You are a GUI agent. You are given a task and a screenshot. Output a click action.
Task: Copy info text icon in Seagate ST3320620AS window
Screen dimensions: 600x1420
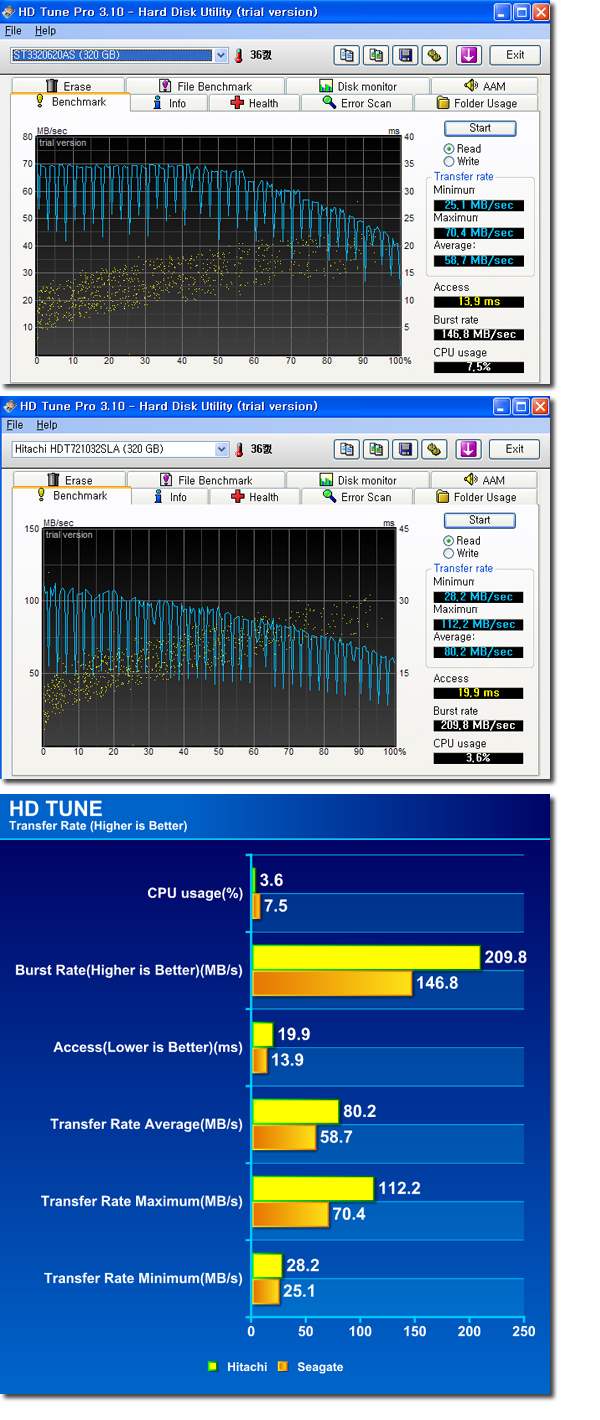346,55
